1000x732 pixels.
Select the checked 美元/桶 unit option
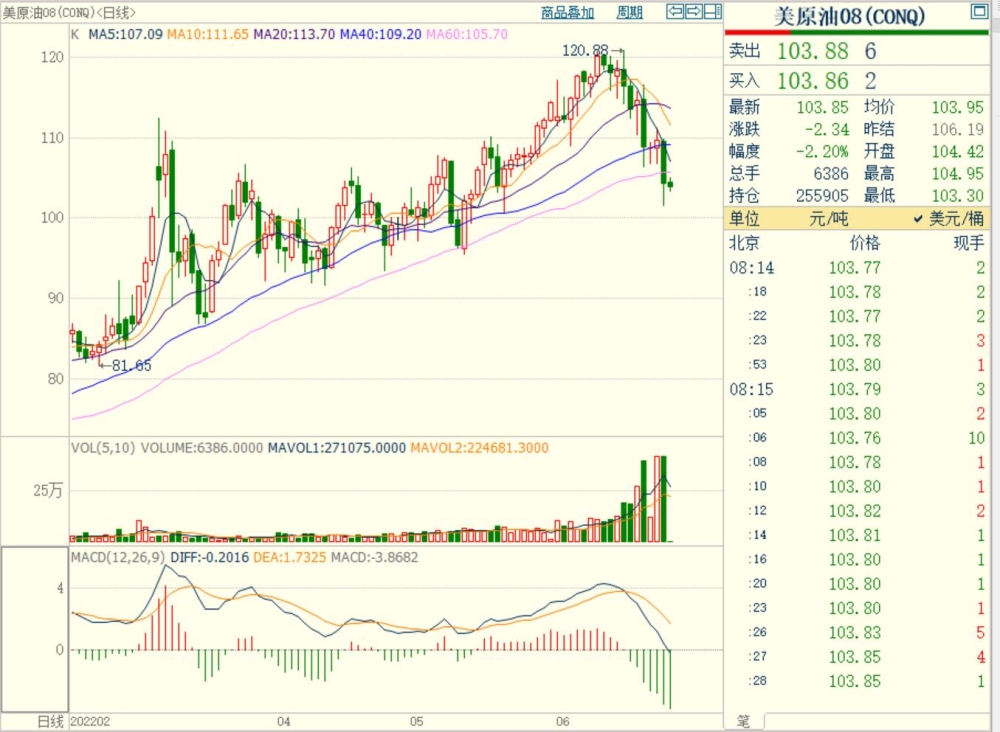tap(947, 218)
